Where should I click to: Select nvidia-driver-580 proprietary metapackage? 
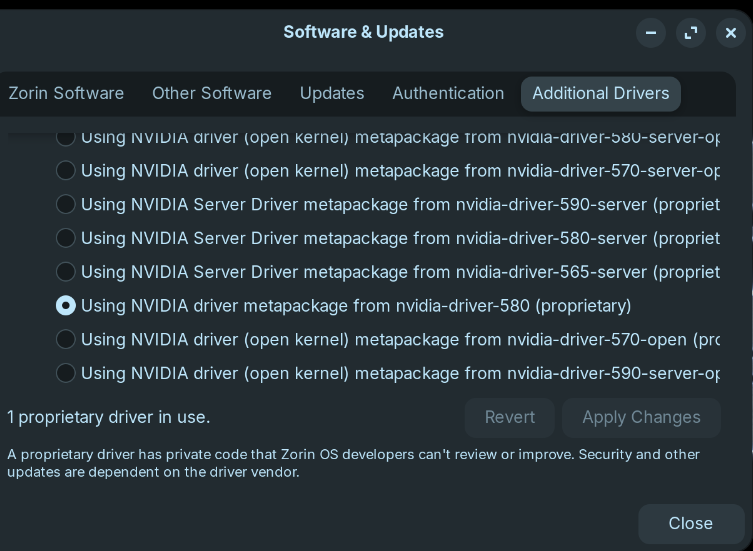coord(66,306)
